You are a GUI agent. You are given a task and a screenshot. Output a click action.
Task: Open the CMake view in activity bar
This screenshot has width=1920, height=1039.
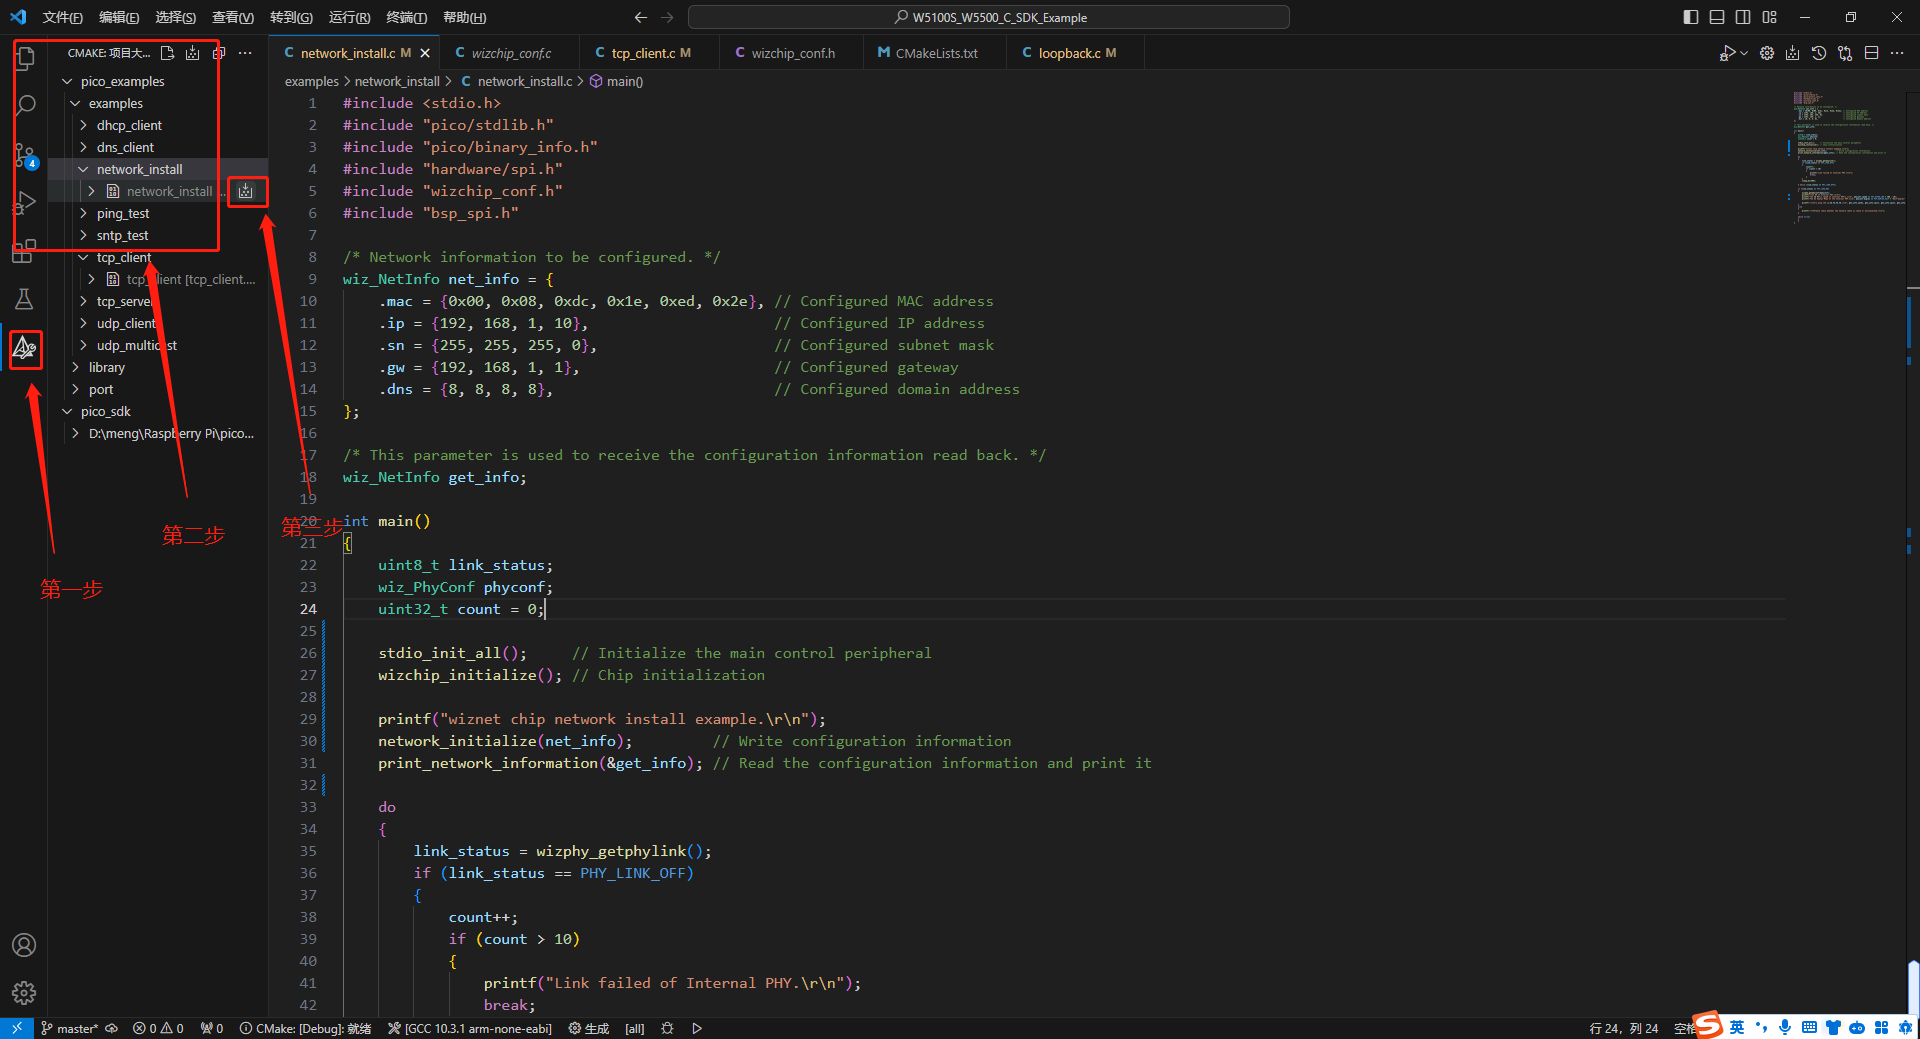pyautogui.click(x=24, y=348)
